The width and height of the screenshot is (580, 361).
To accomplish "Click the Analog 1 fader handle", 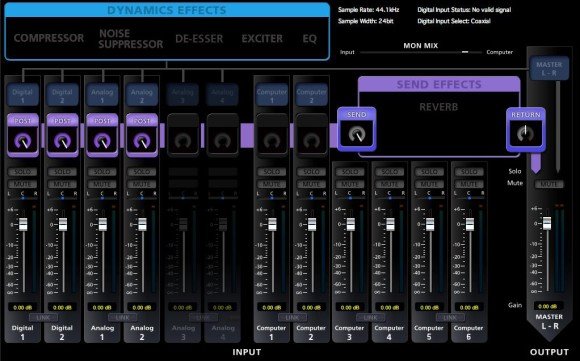I will pyautogui.click(x=103, y=225).
